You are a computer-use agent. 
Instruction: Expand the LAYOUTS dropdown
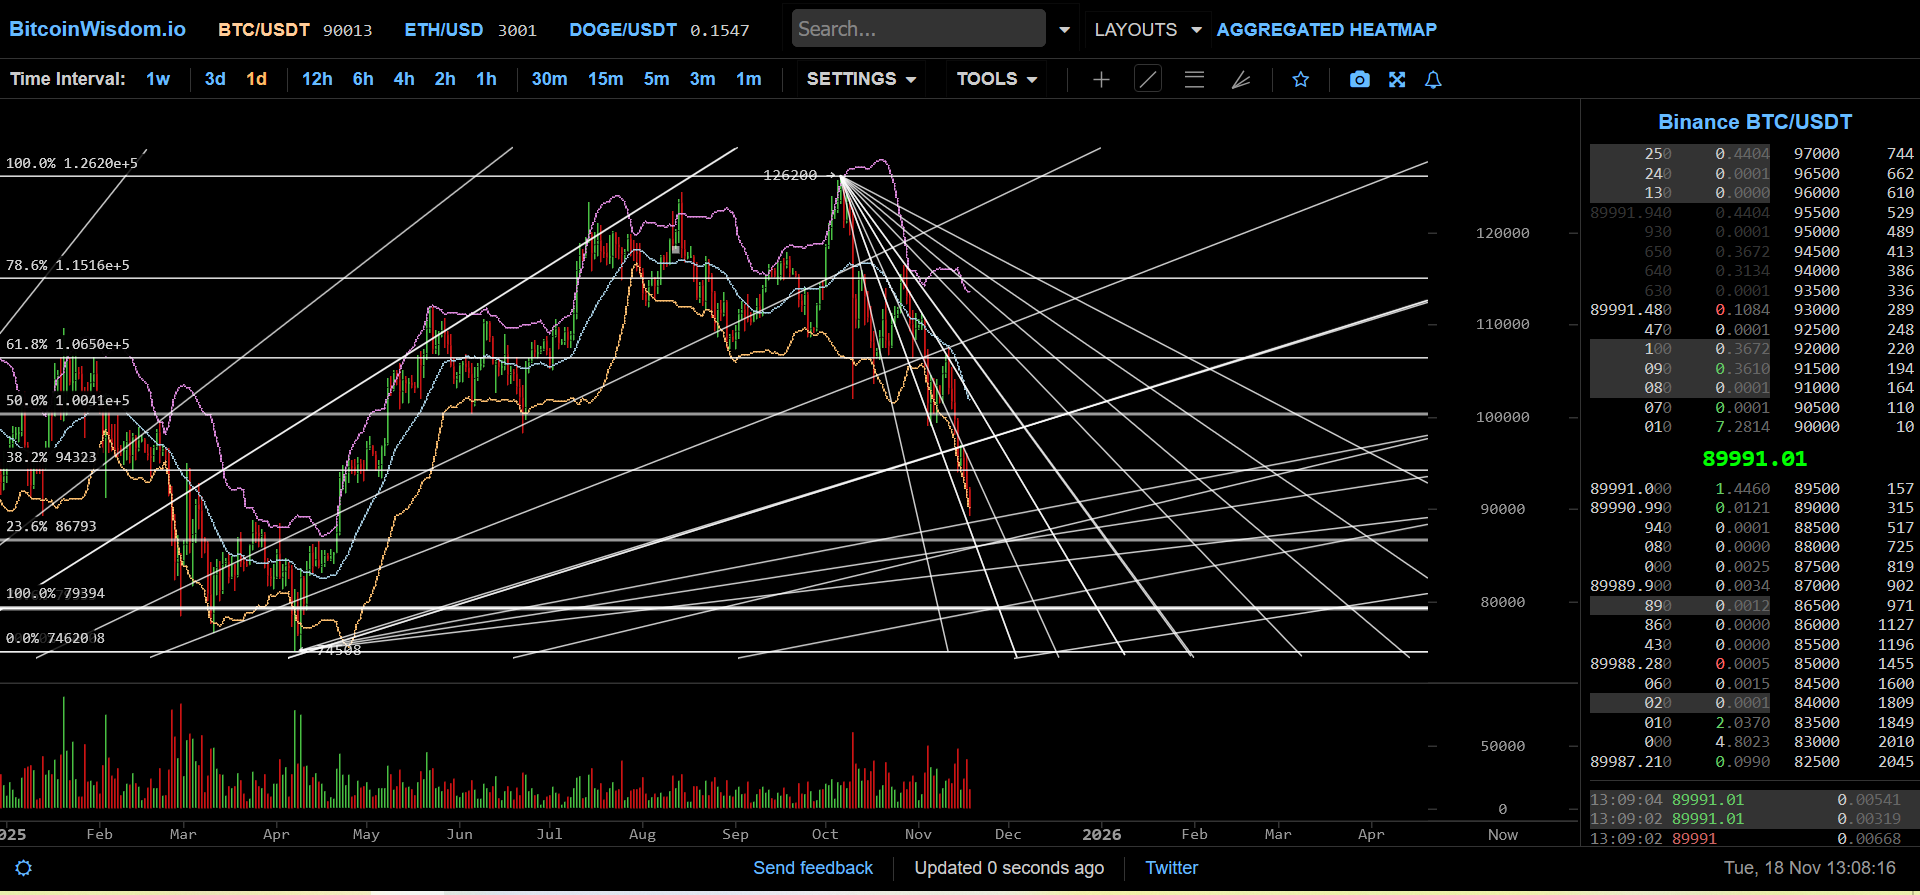tap(1147, 30)
